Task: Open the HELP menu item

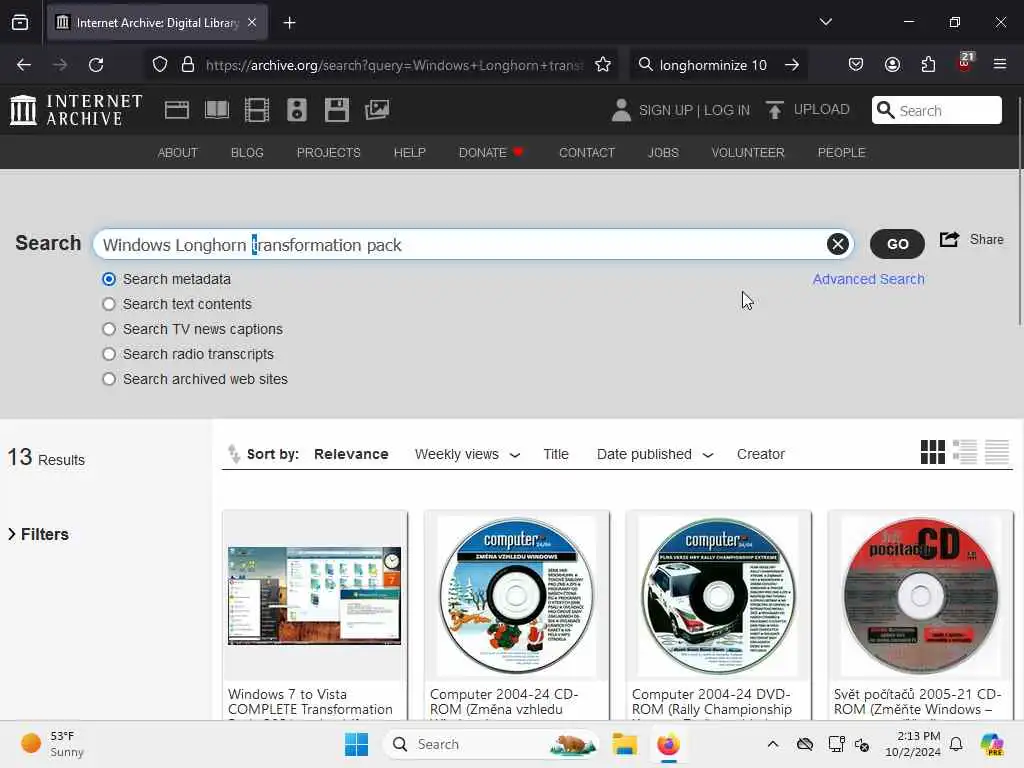Action: click(x=409, y=152)
